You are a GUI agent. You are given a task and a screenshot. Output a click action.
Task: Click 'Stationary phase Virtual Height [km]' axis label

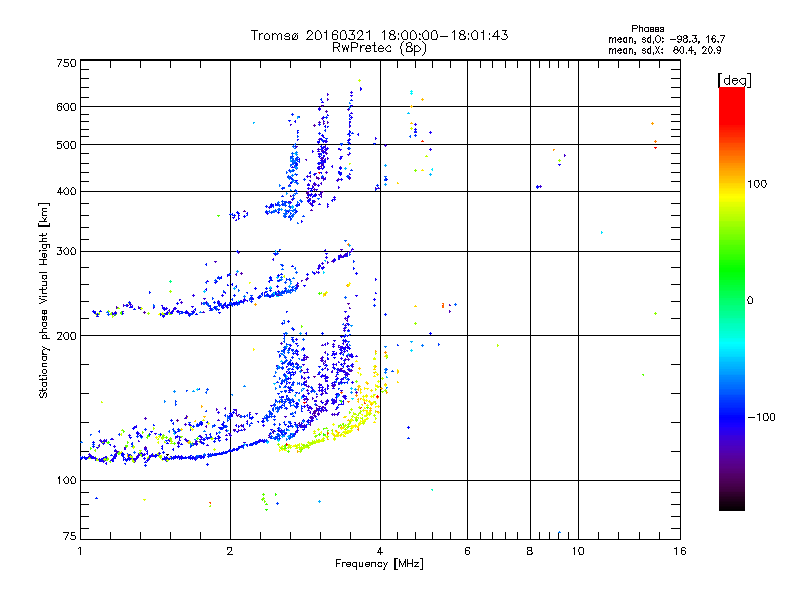pos(44,301)
